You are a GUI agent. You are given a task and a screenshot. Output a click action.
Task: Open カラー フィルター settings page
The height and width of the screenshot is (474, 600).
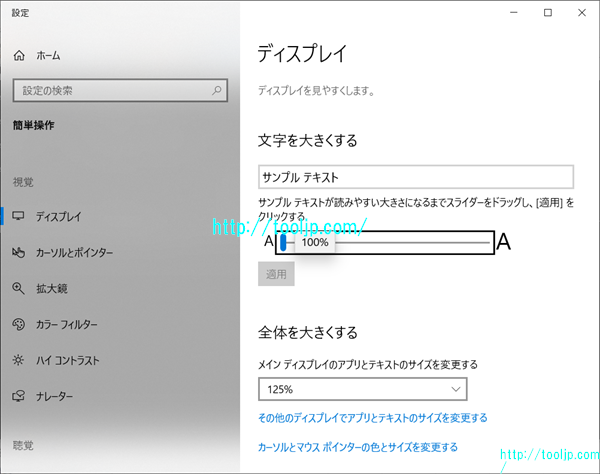67,324
